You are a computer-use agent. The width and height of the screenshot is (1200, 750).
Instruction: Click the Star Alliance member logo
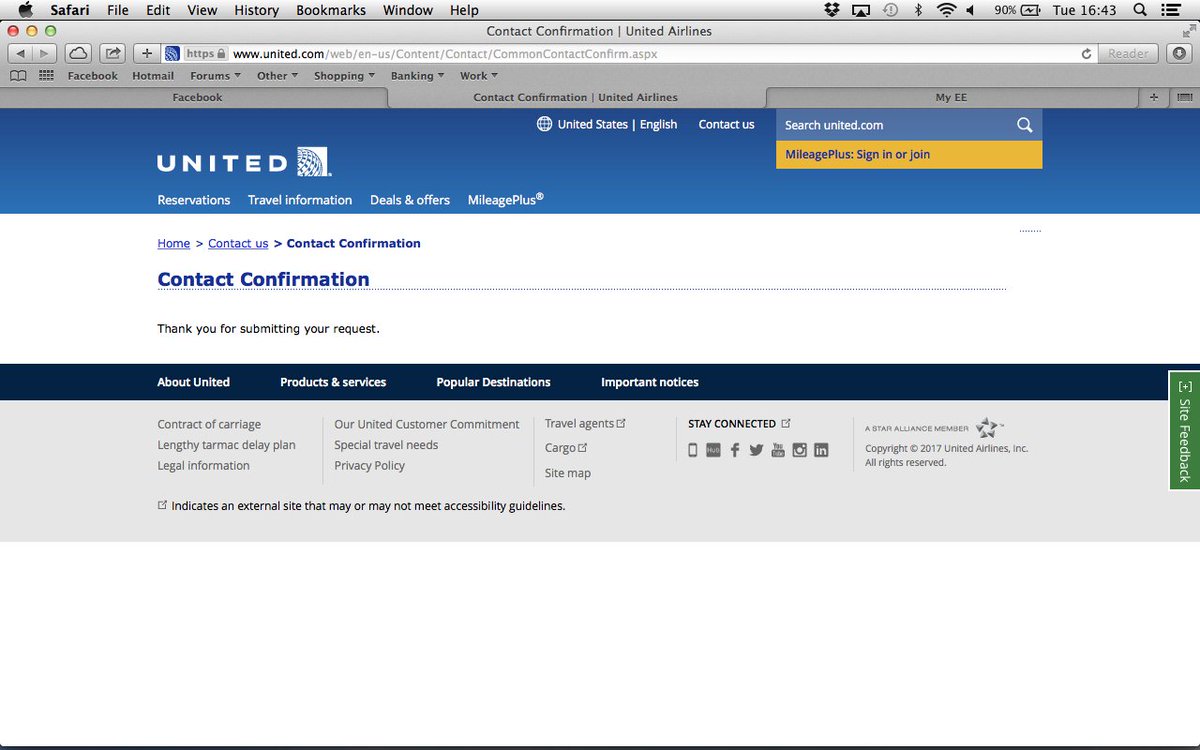934,428
